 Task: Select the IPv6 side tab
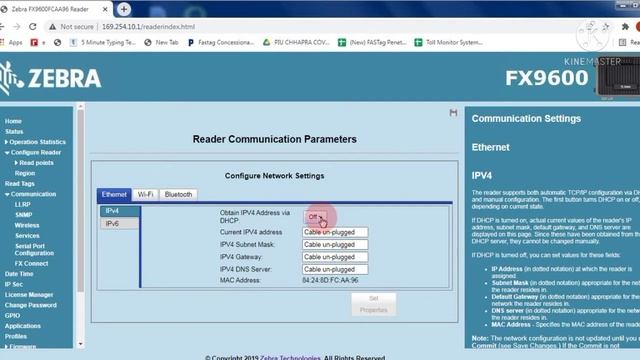coord(120,224)
